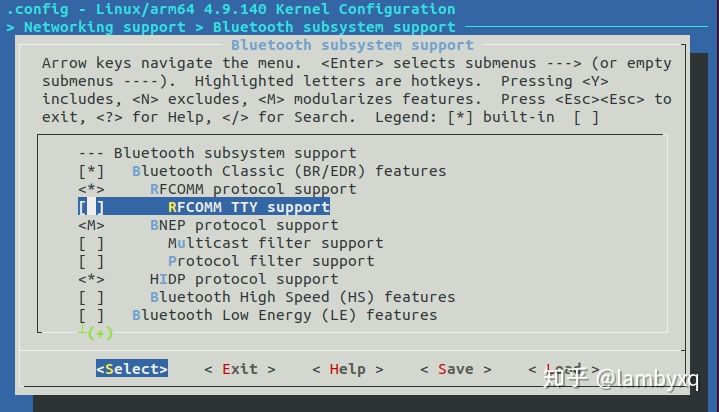719x412 pixels.
Task: Change BNEP protocol support module marker
Action: click(91, 225)
